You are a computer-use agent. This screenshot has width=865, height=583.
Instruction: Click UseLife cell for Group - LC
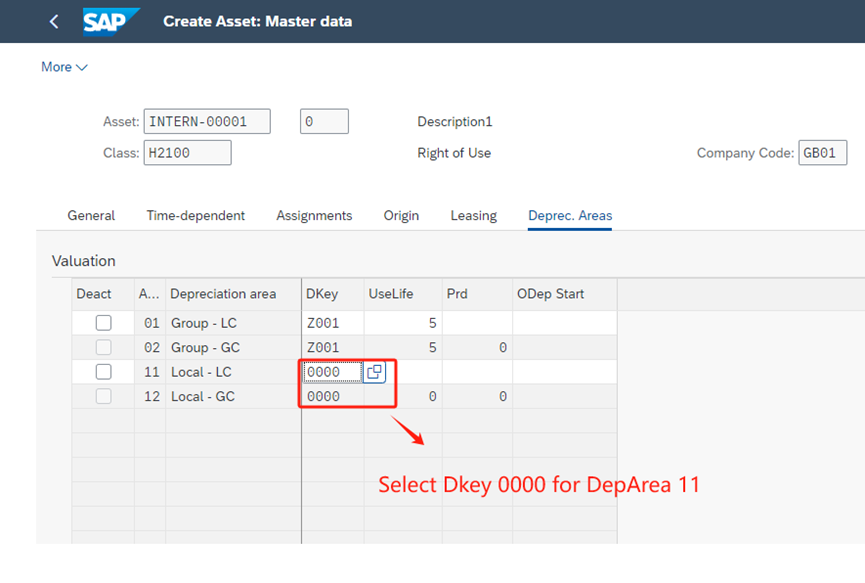tap(402, 323)
